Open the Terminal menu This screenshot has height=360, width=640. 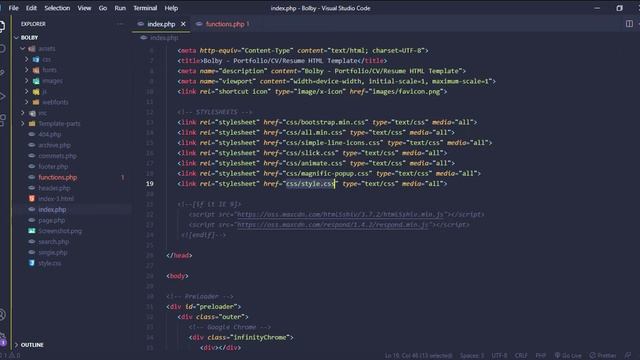click(145, 8)
